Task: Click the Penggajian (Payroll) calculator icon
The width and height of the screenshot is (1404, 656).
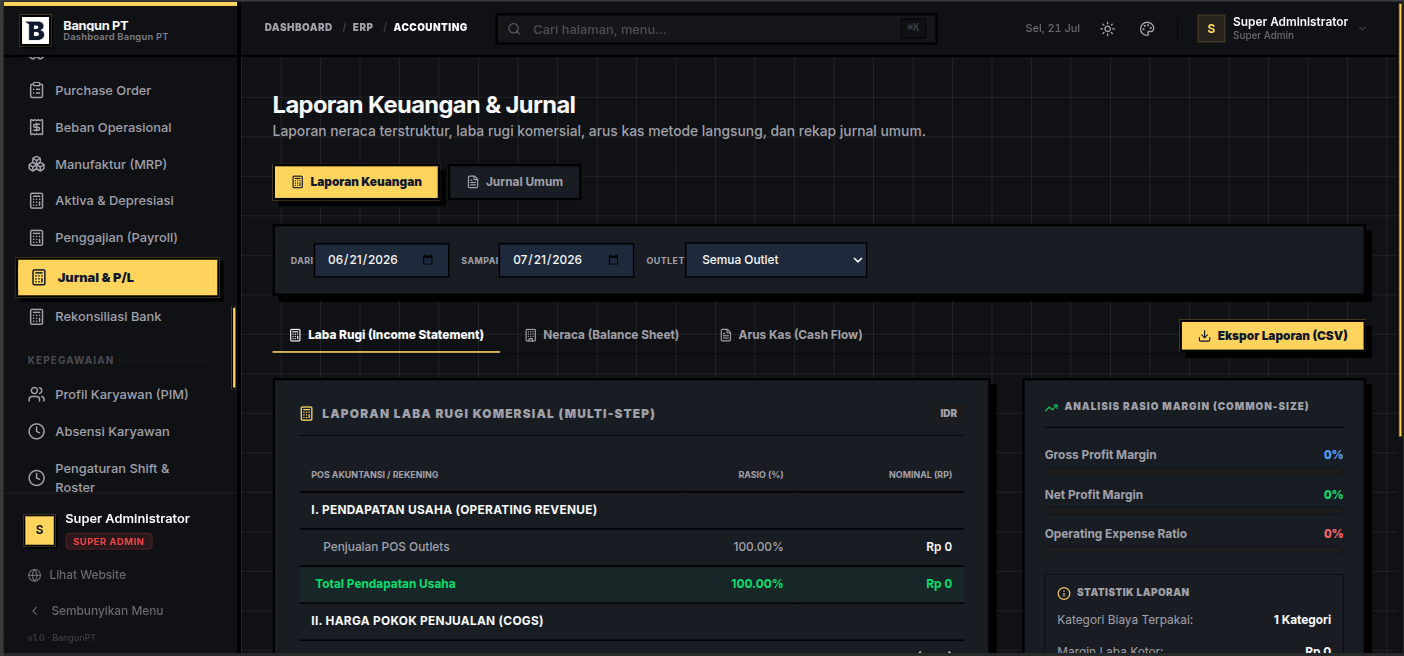Action: click(x=36, y=238)
